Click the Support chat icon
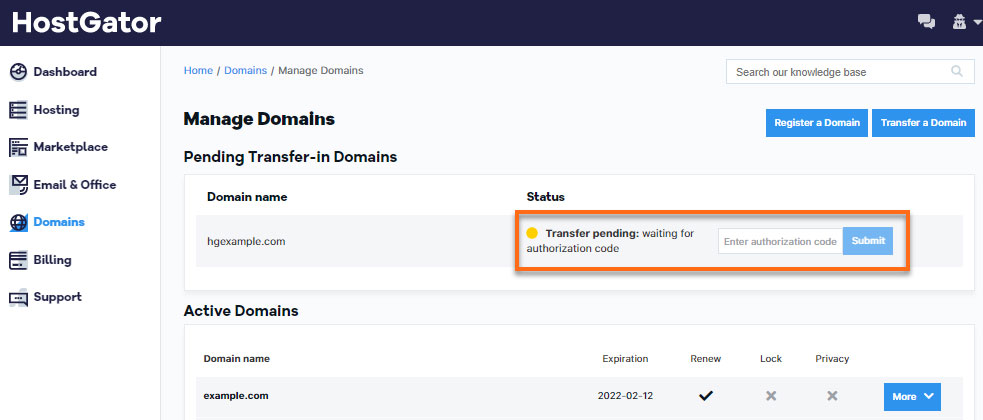This screenshot has height=420, width=983. [x=18, y=298]
